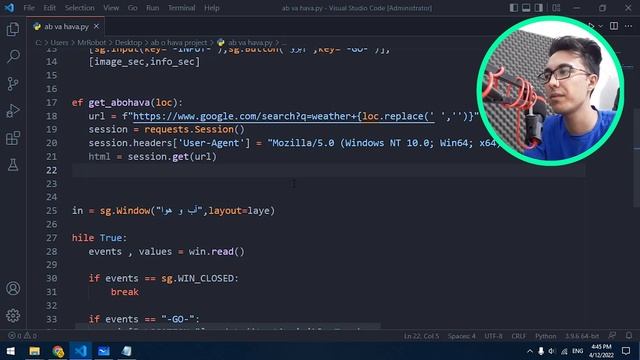Open the Go menu
This screenshot has height=360, width=640.
133,8
